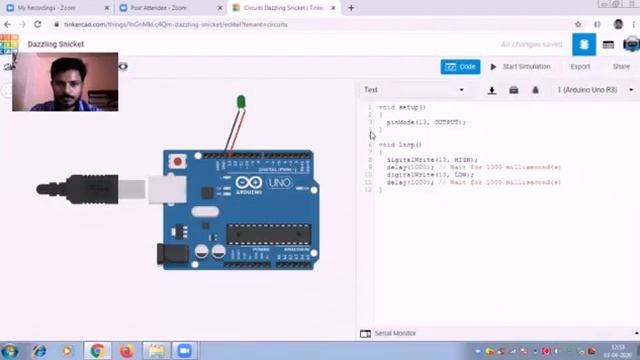Click the Arduino red reset button

tap(178, 162)
